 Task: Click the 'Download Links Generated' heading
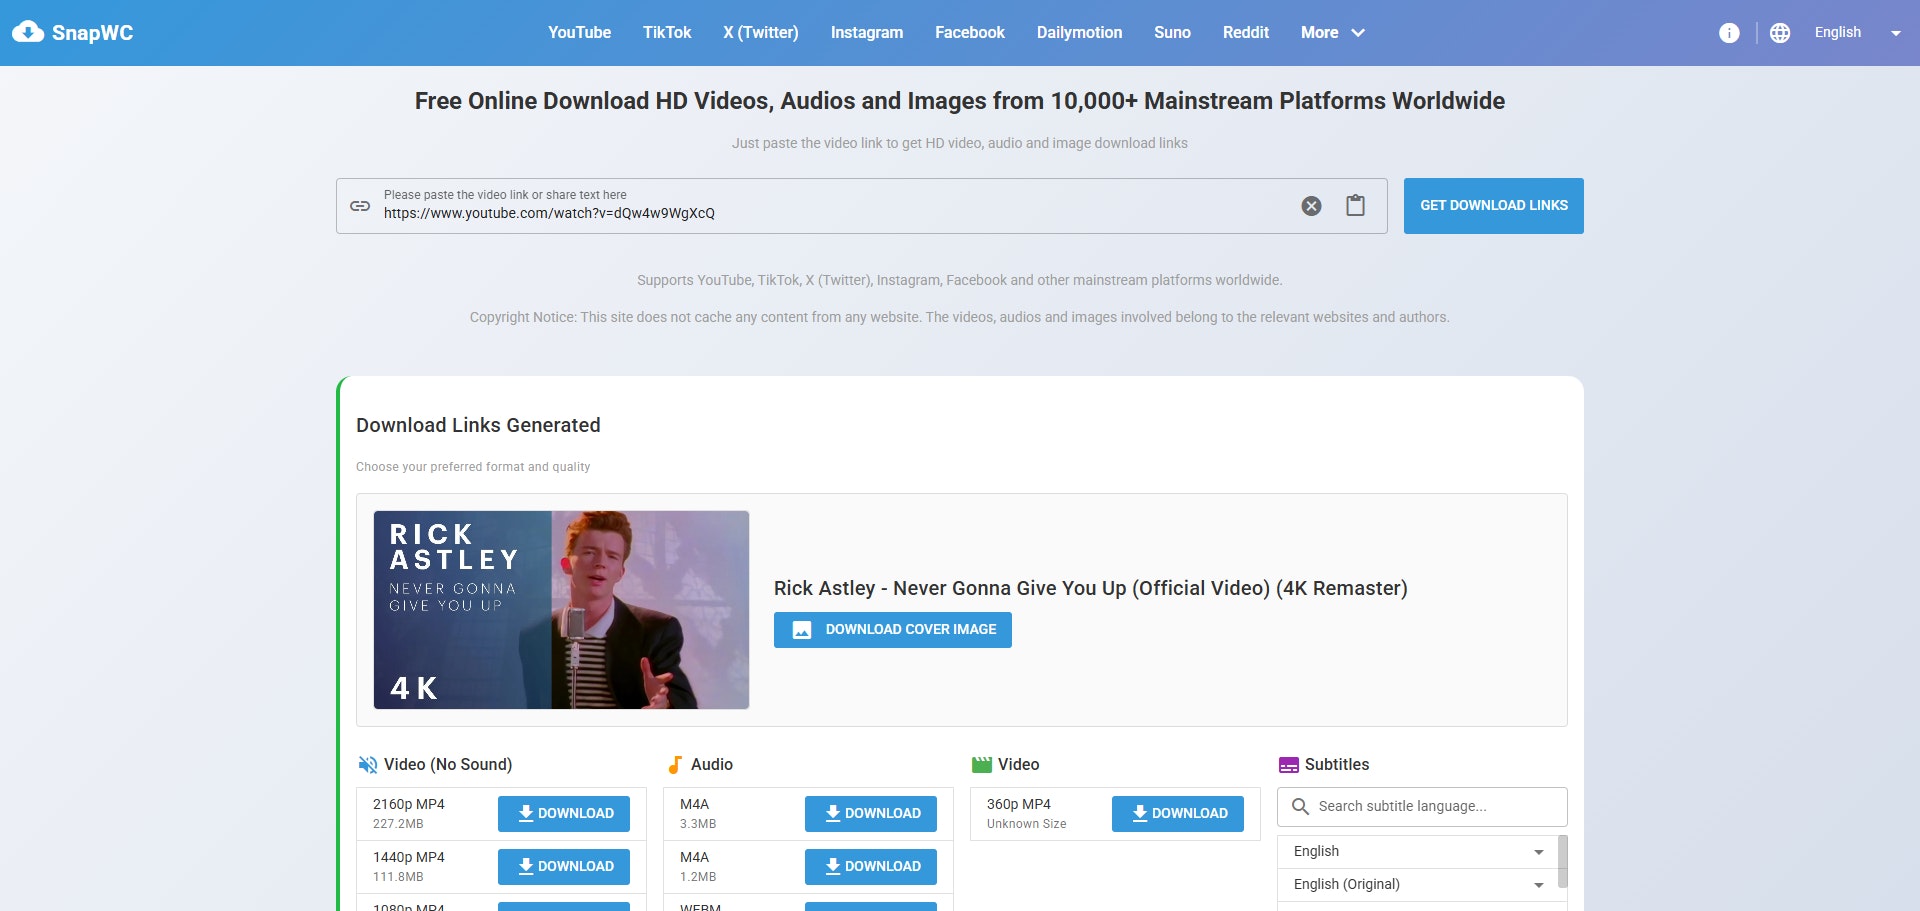pyautogui.click(x=478, y=425)
